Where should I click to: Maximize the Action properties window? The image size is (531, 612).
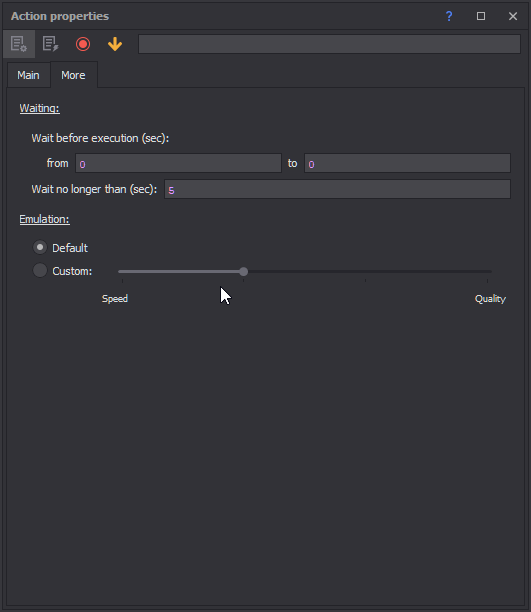coord(481,16)
